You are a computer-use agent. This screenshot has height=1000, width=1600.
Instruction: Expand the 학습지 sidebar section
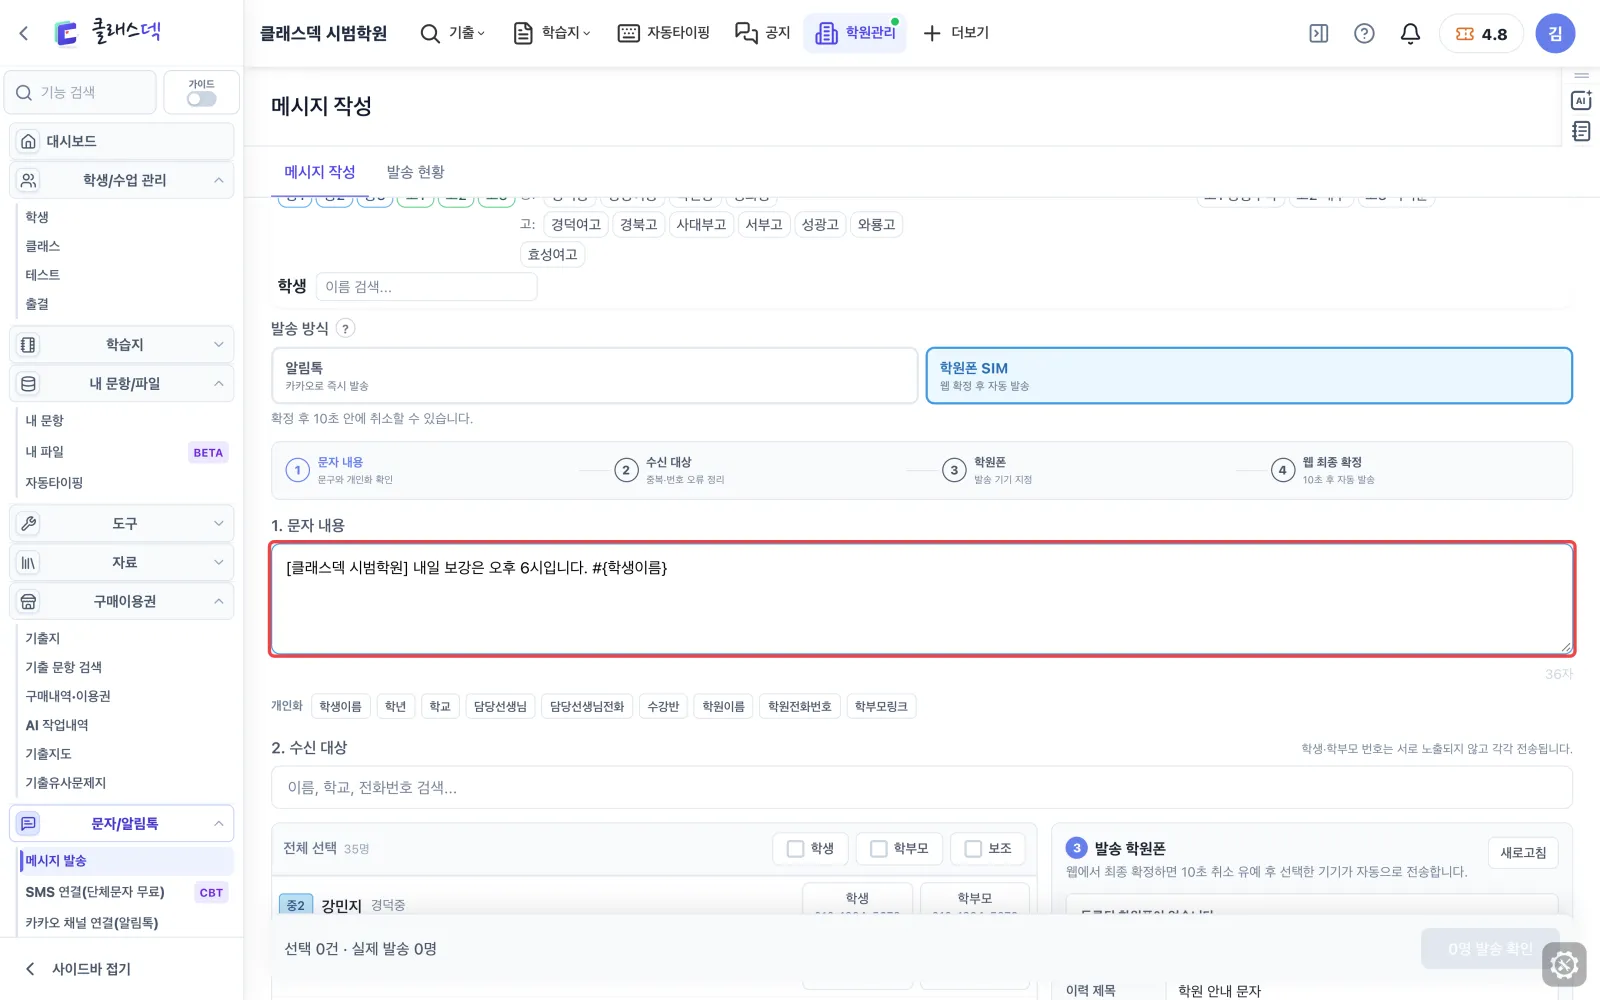pos(122,344)
